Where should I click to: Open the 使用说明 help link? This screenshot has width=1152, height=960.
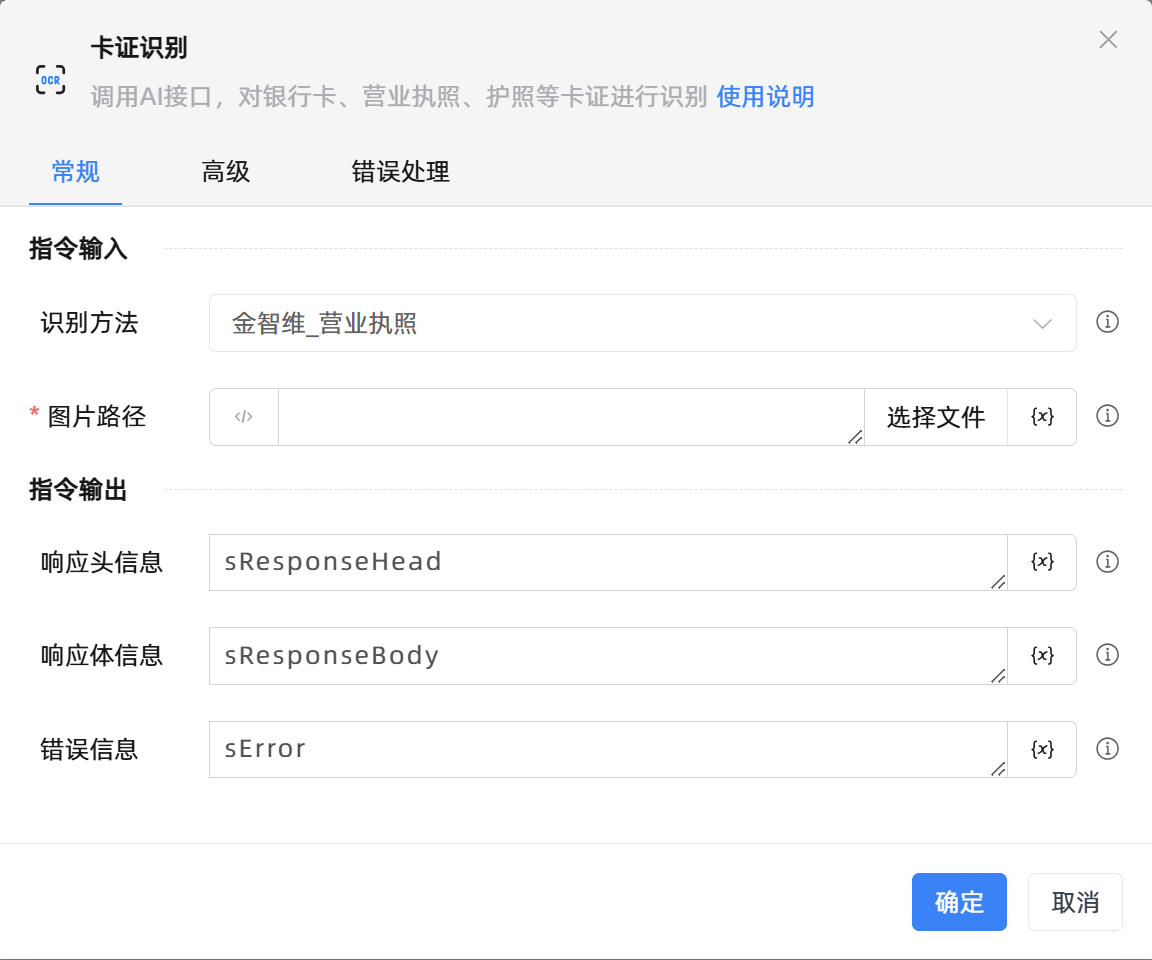[x=765, y=97]
